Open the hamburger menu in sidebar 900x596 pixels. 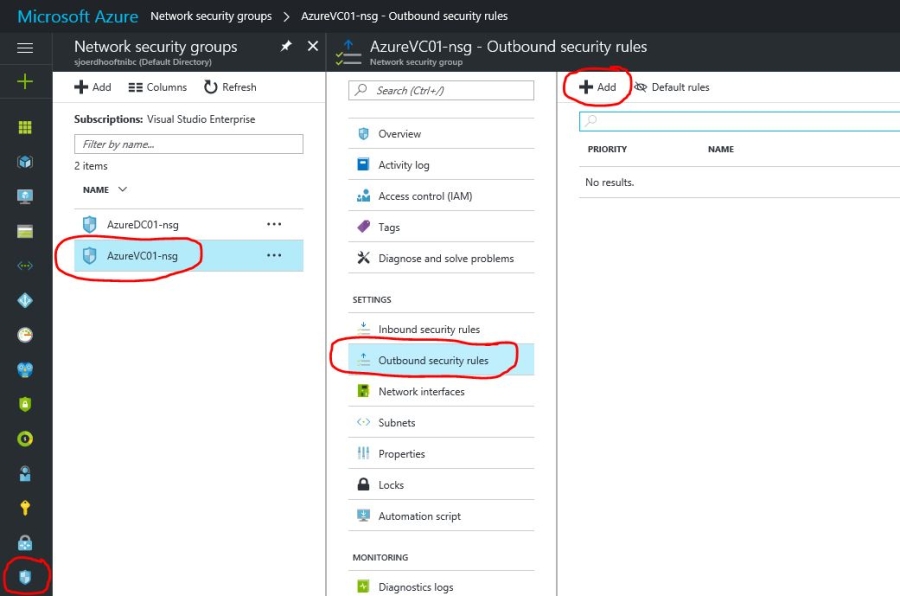click(x=25, y=48)
